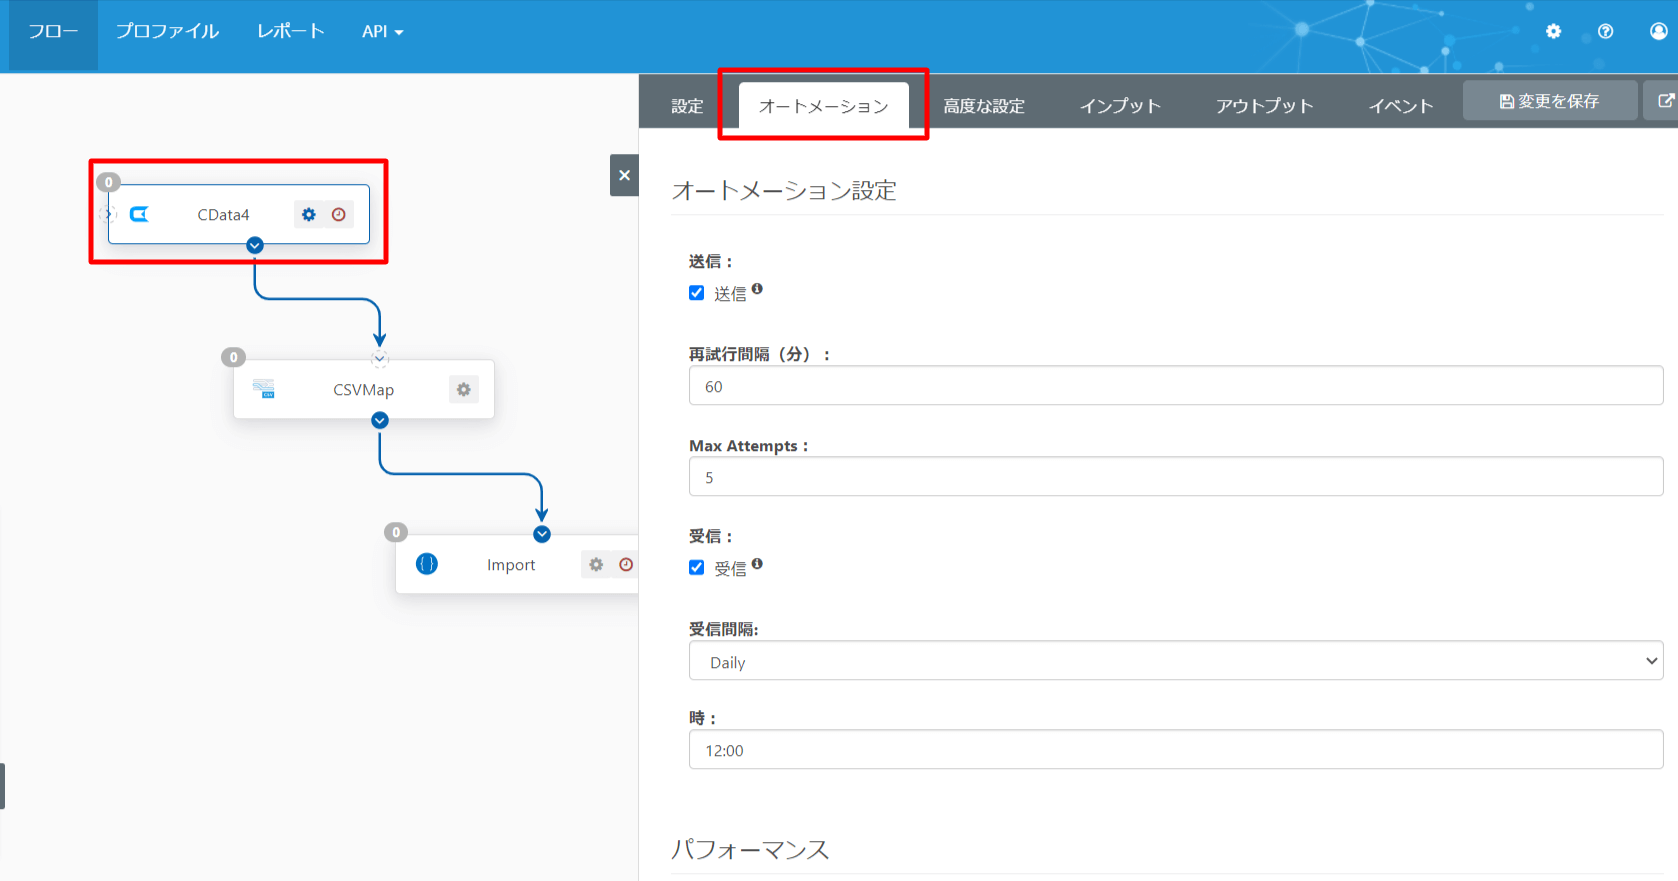Go to the フロー page

[53, 32]
